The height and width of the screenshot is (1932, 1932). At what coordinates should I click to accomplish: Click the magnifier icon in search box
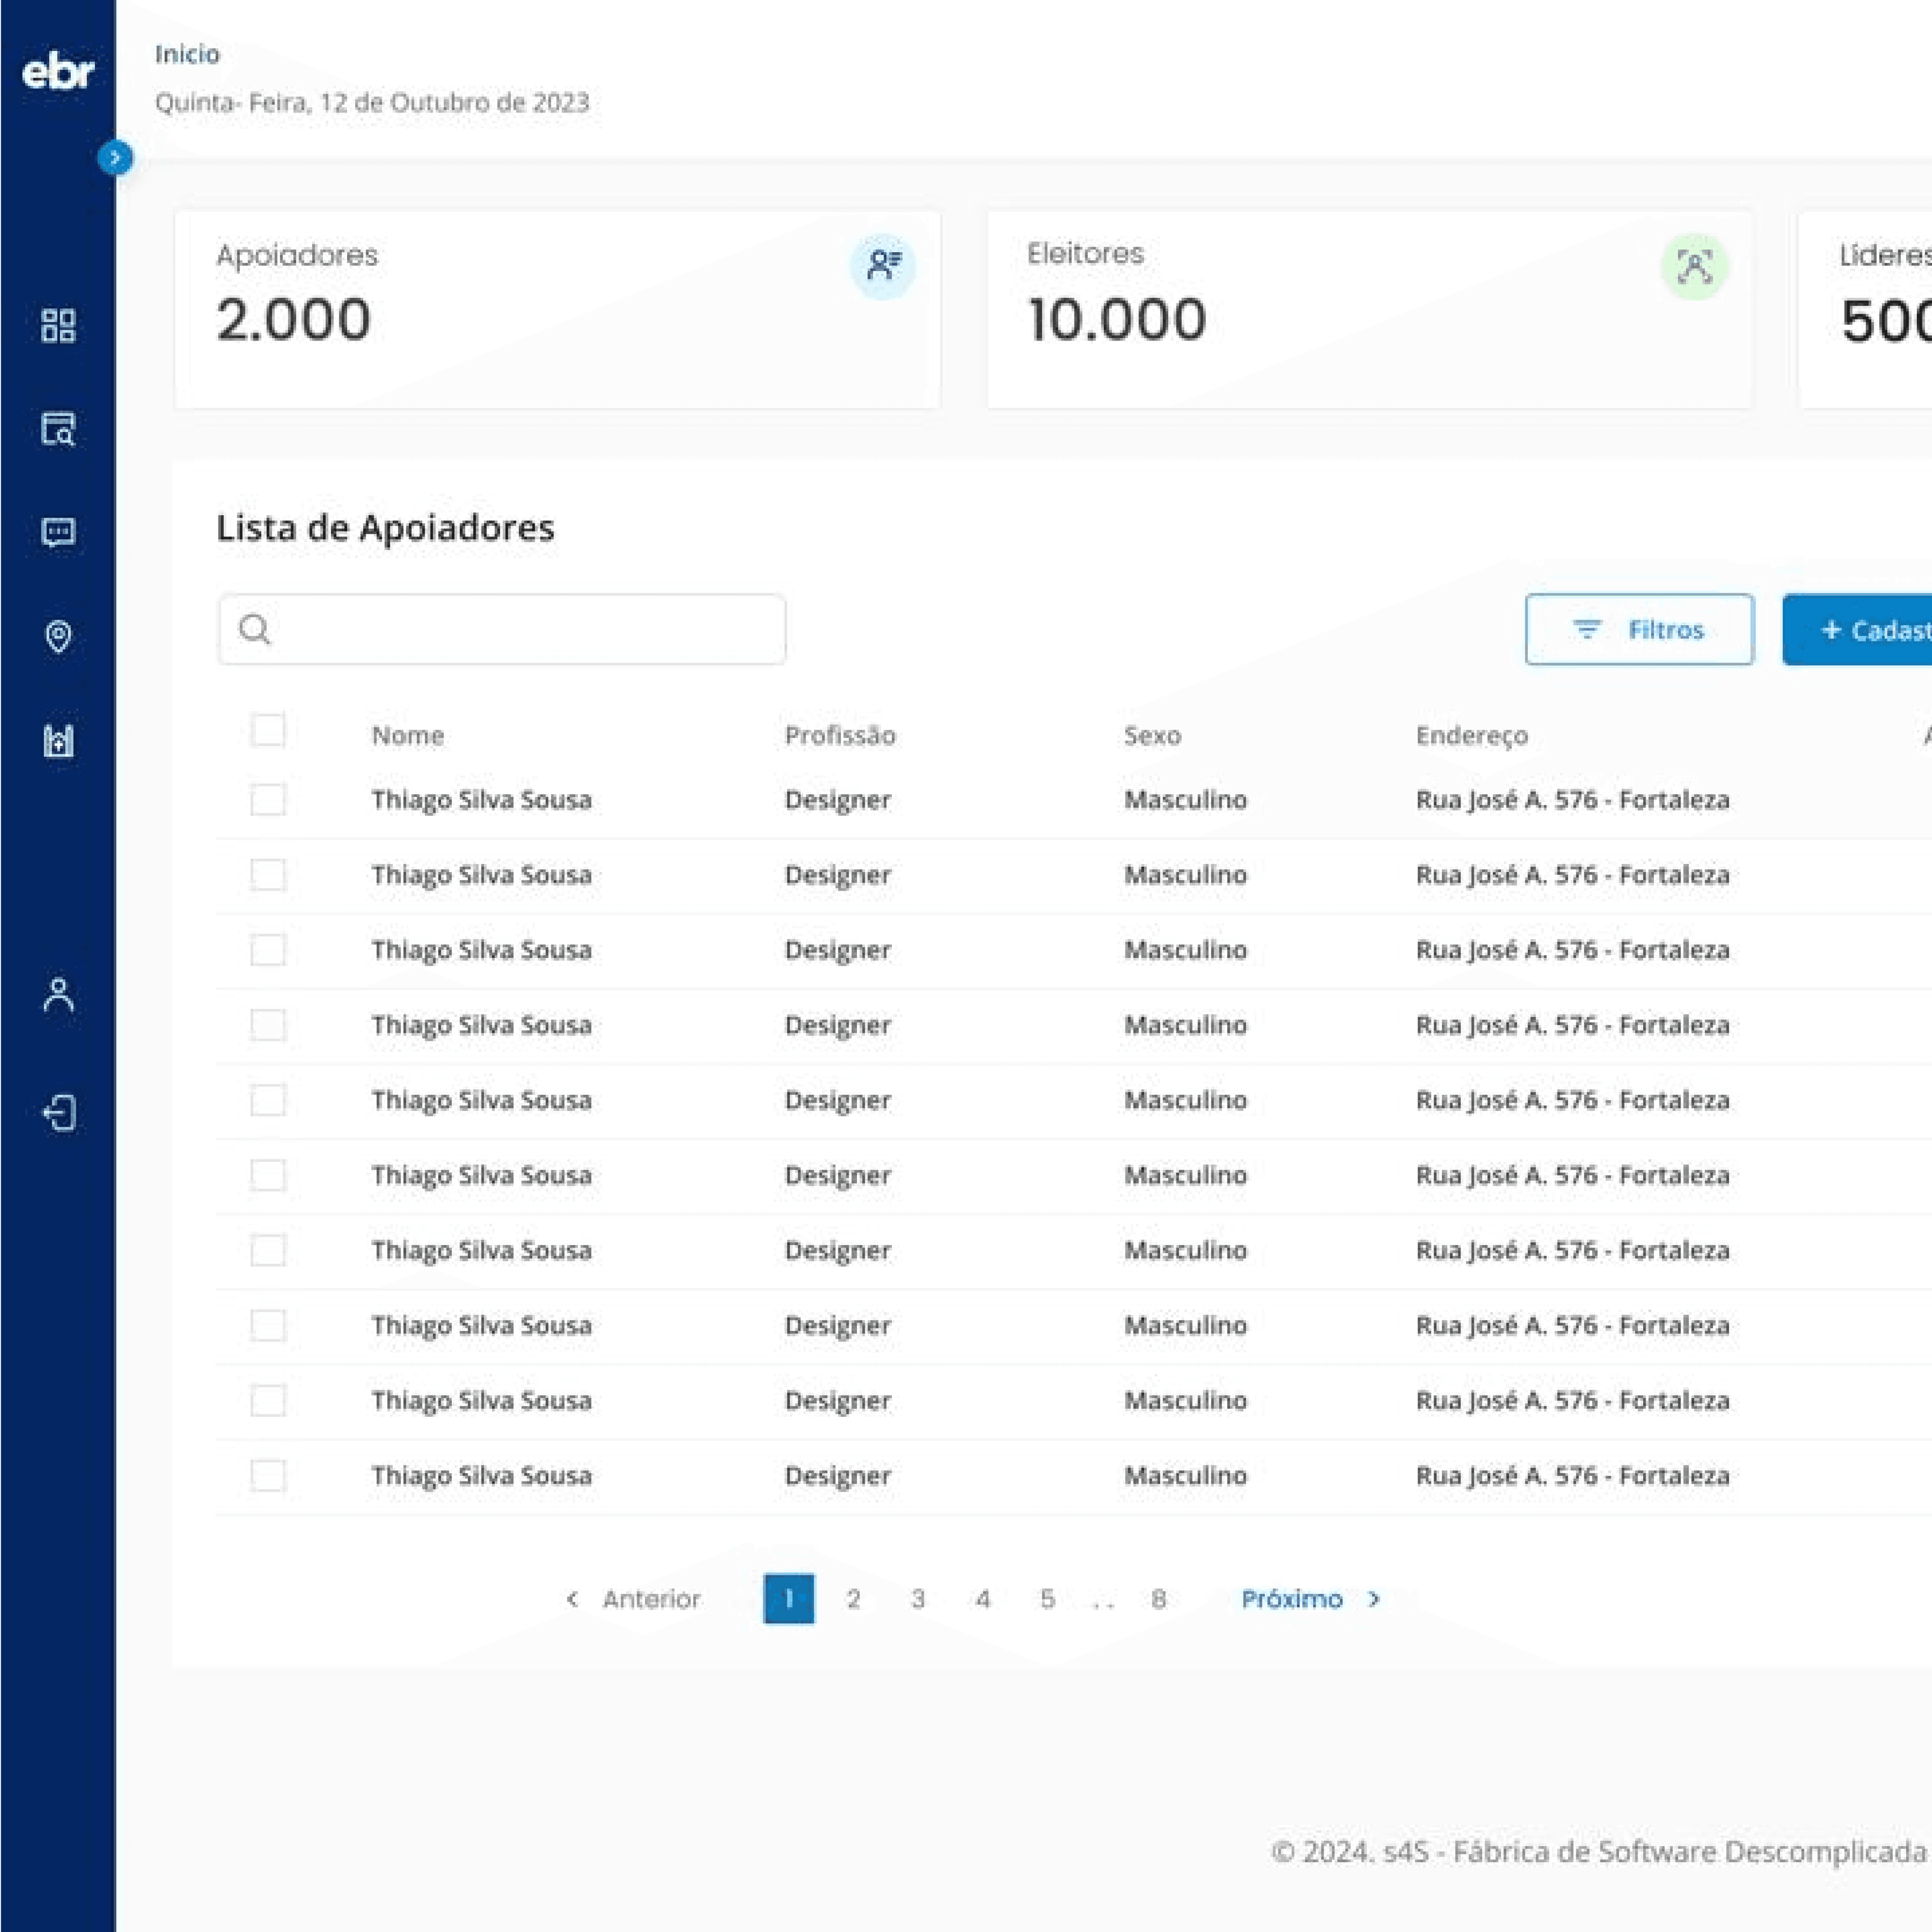[x=255, y=629]
